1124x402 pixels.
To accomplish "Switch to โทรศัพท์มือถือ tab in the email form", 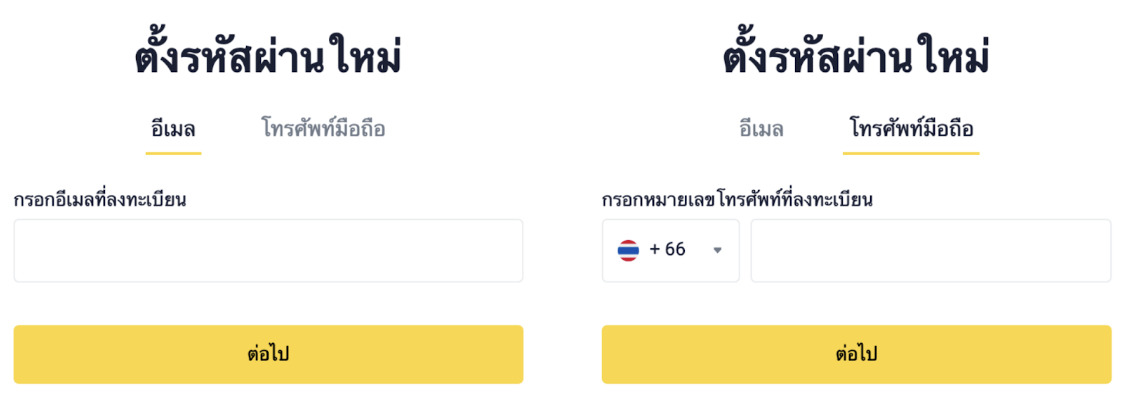I will point(323,129).
